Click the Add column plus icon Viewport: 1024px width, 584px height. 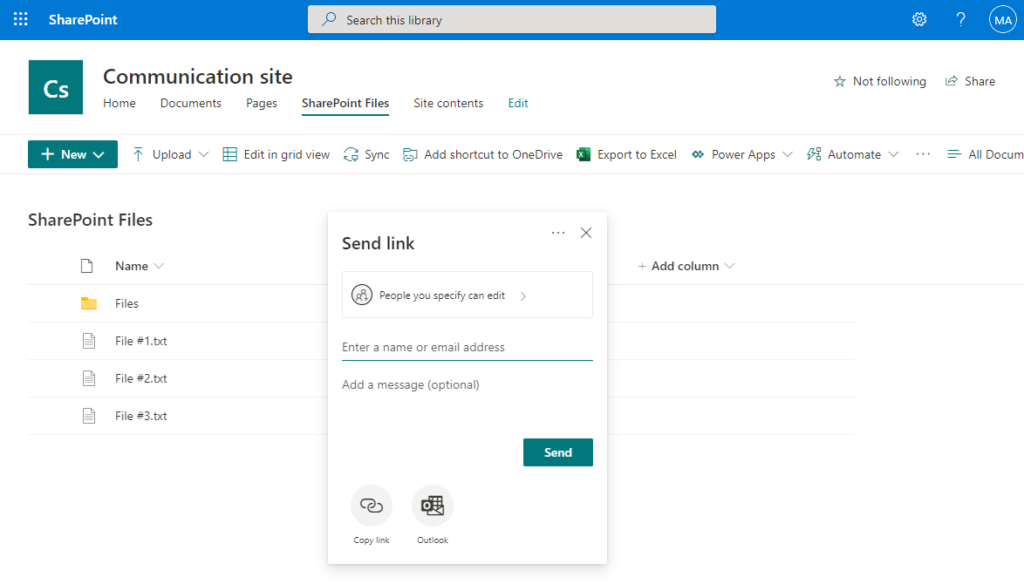tap(642, 266)
